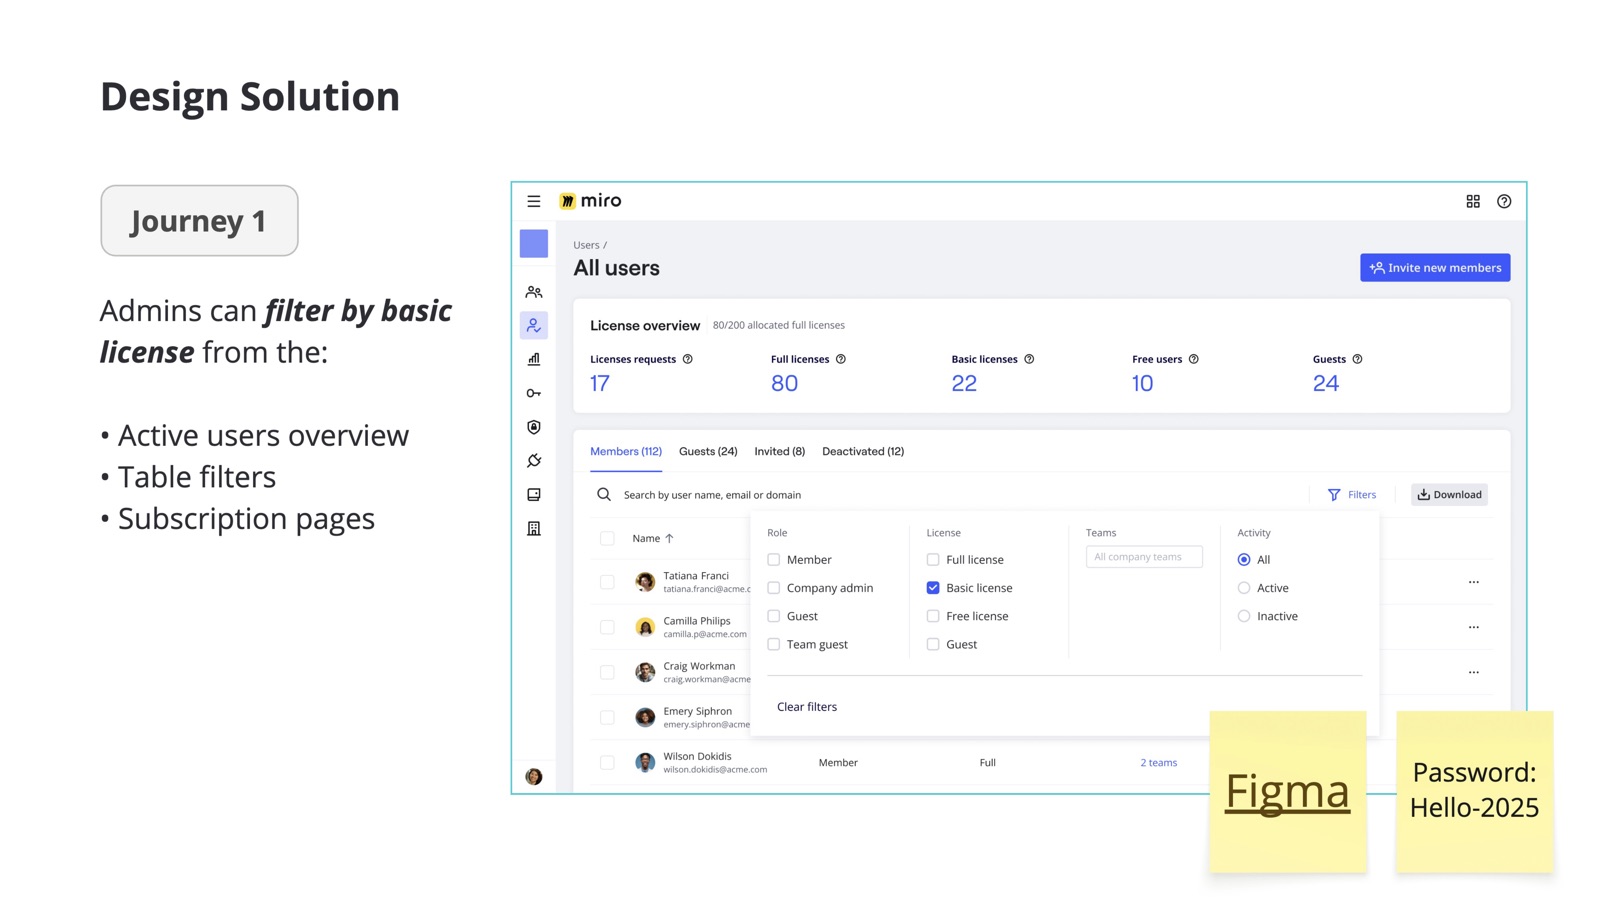The image size is (1600, 900).
Task: Click the Full licenses count 80
Action: [785, 383]
